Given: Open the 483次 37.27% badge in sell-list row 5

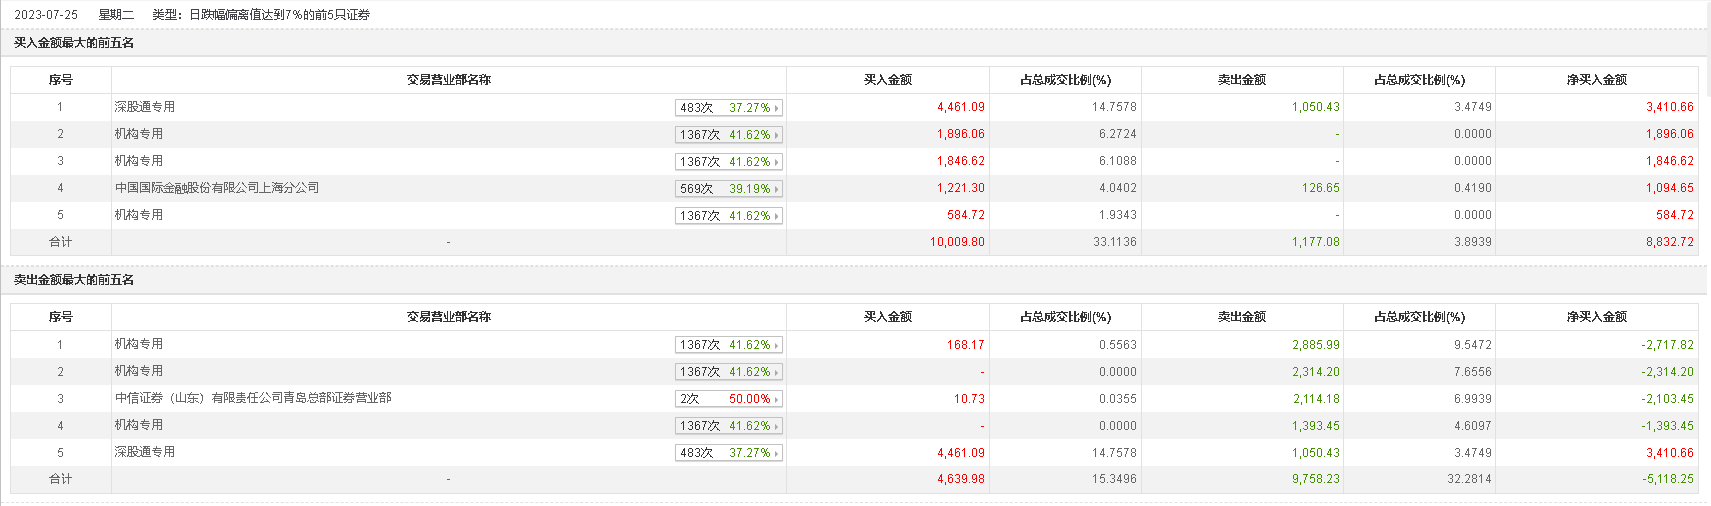Looking at the screenshot, I should click(728, 453).
